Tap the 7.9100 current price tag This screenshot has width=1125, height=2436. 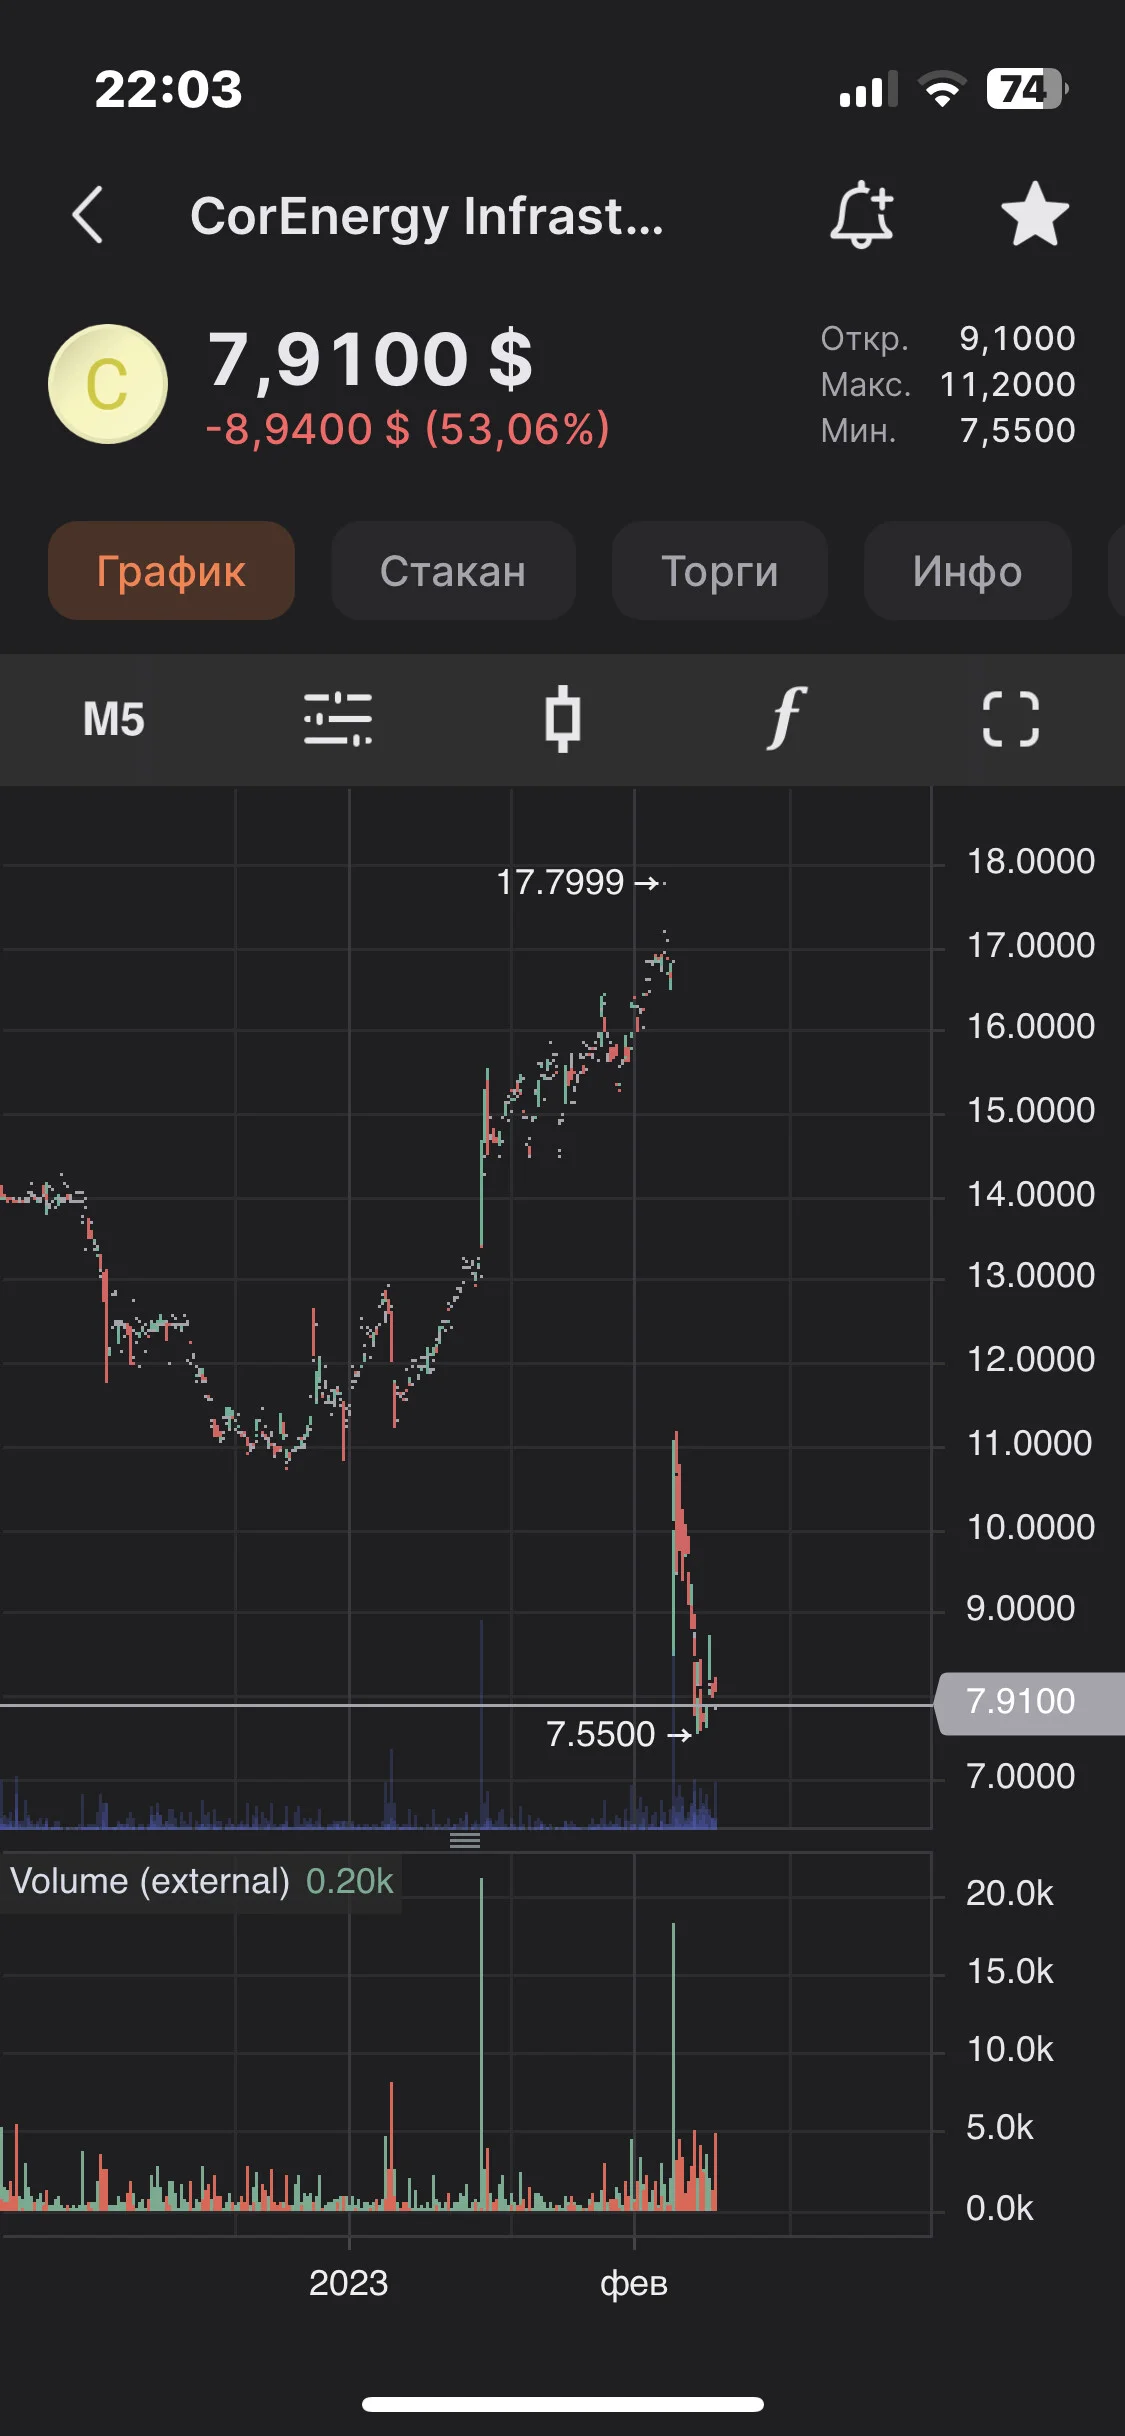click(1029, 1701)
